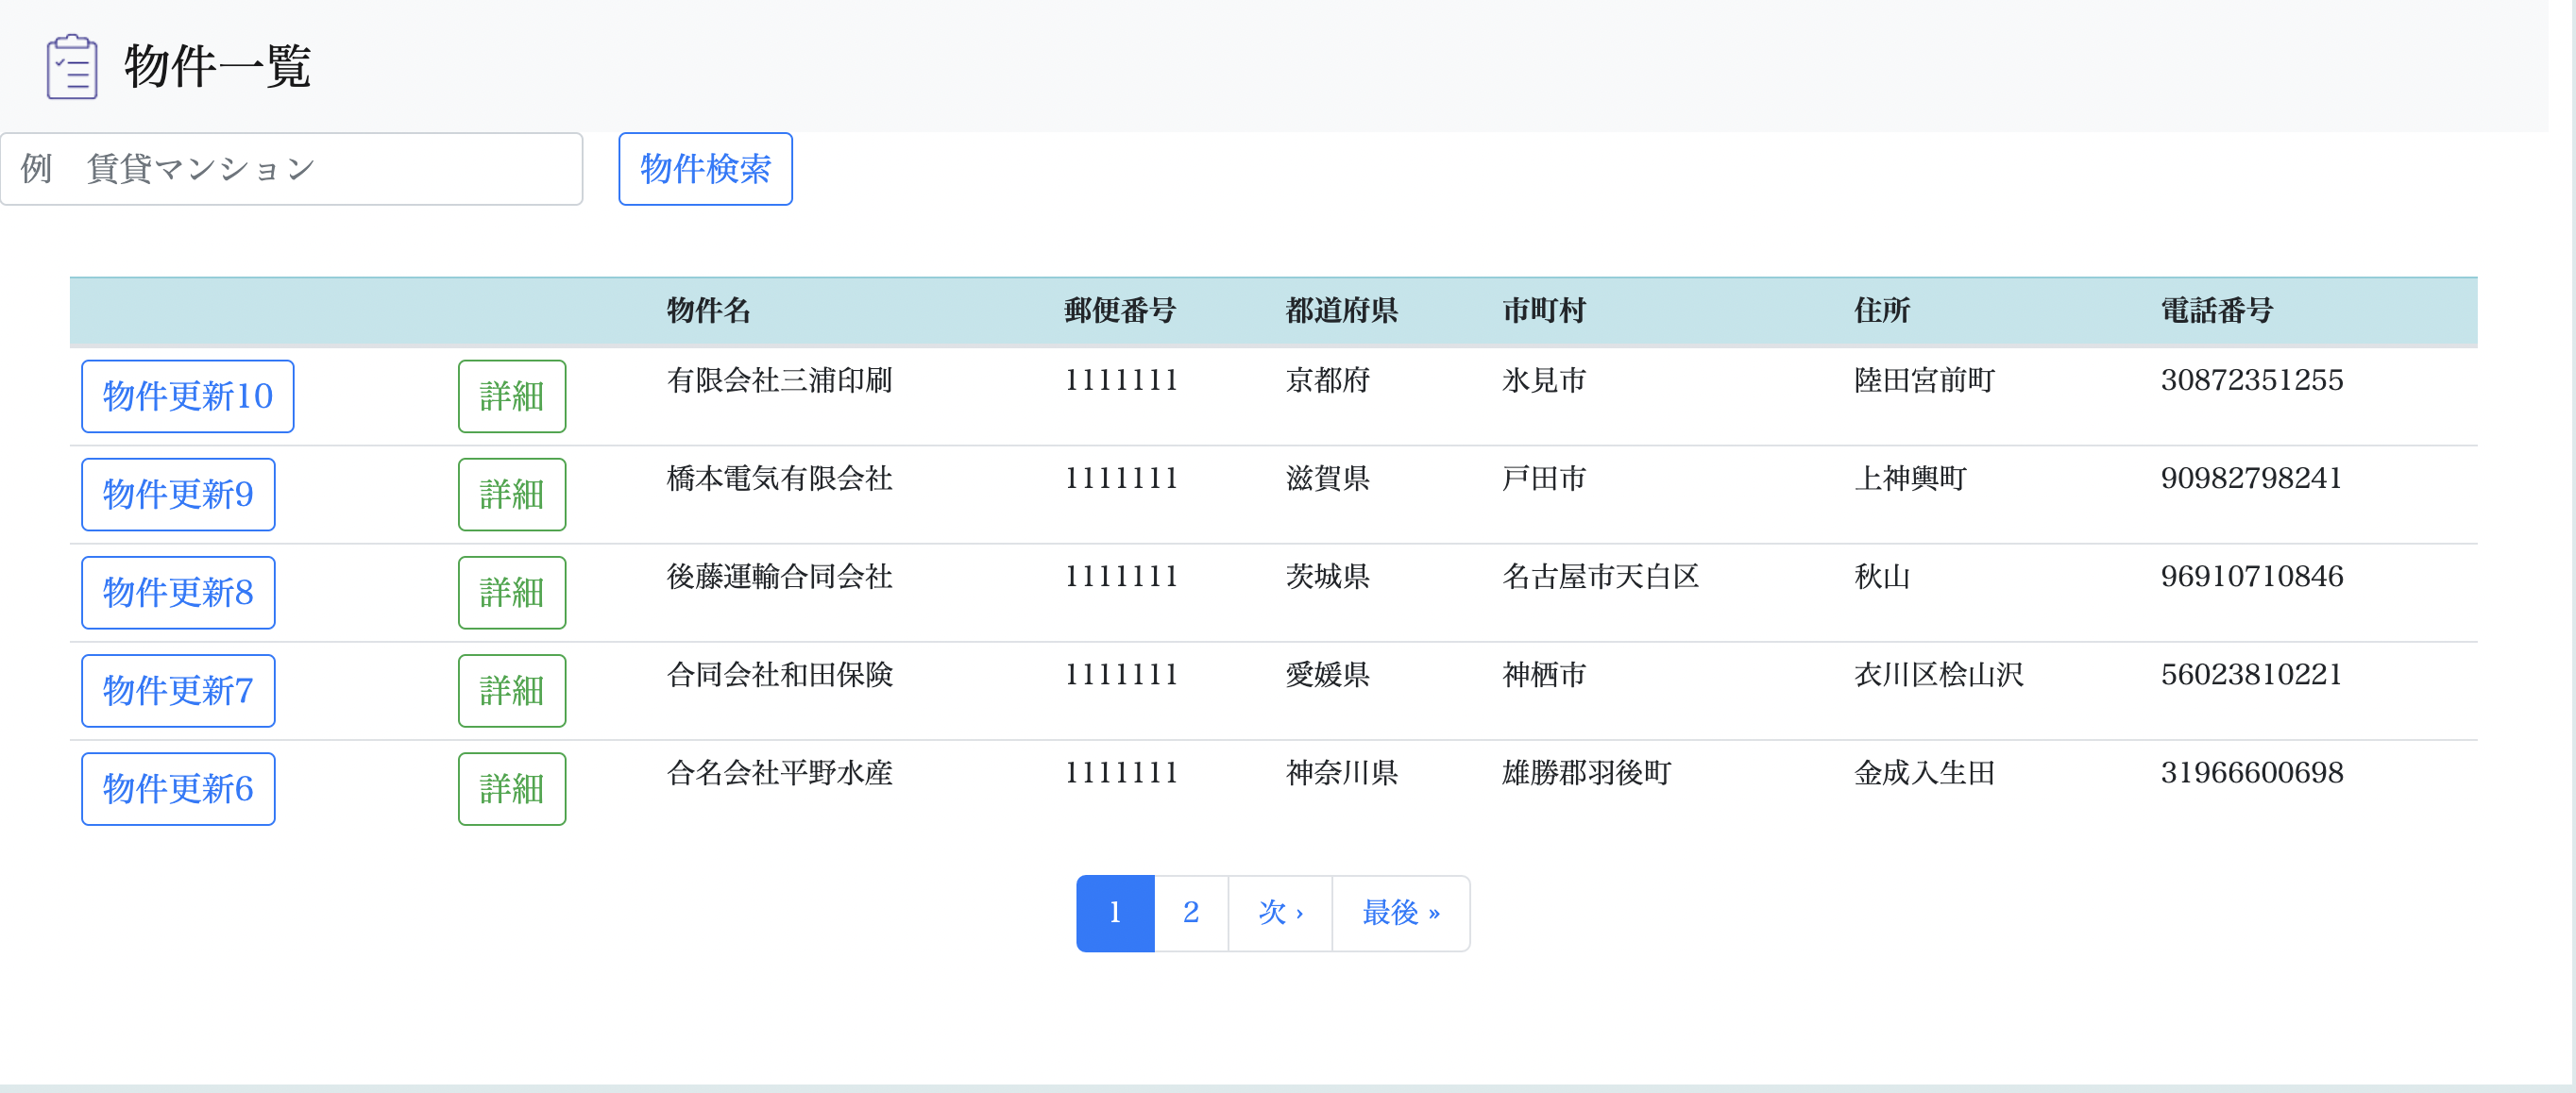Open 物件更新8 edit button
2576x1093 pixels.
click(178, 592)
